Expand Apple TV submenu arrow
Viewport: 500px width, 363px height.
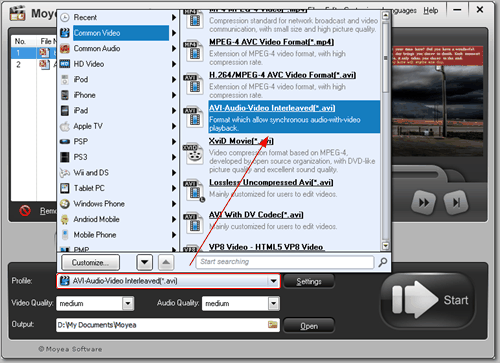pyautogui.click(x=174, y=126)
